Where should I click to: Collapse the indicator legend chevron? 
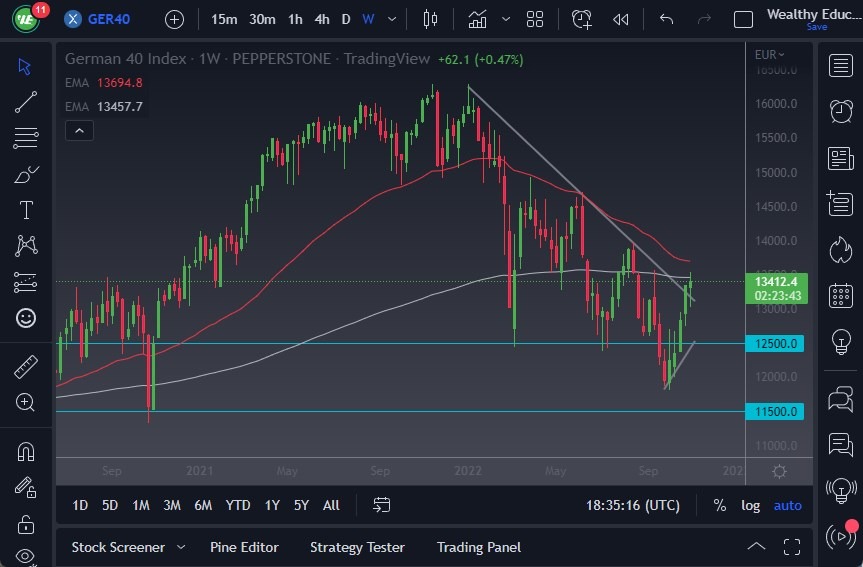point(79,130)
